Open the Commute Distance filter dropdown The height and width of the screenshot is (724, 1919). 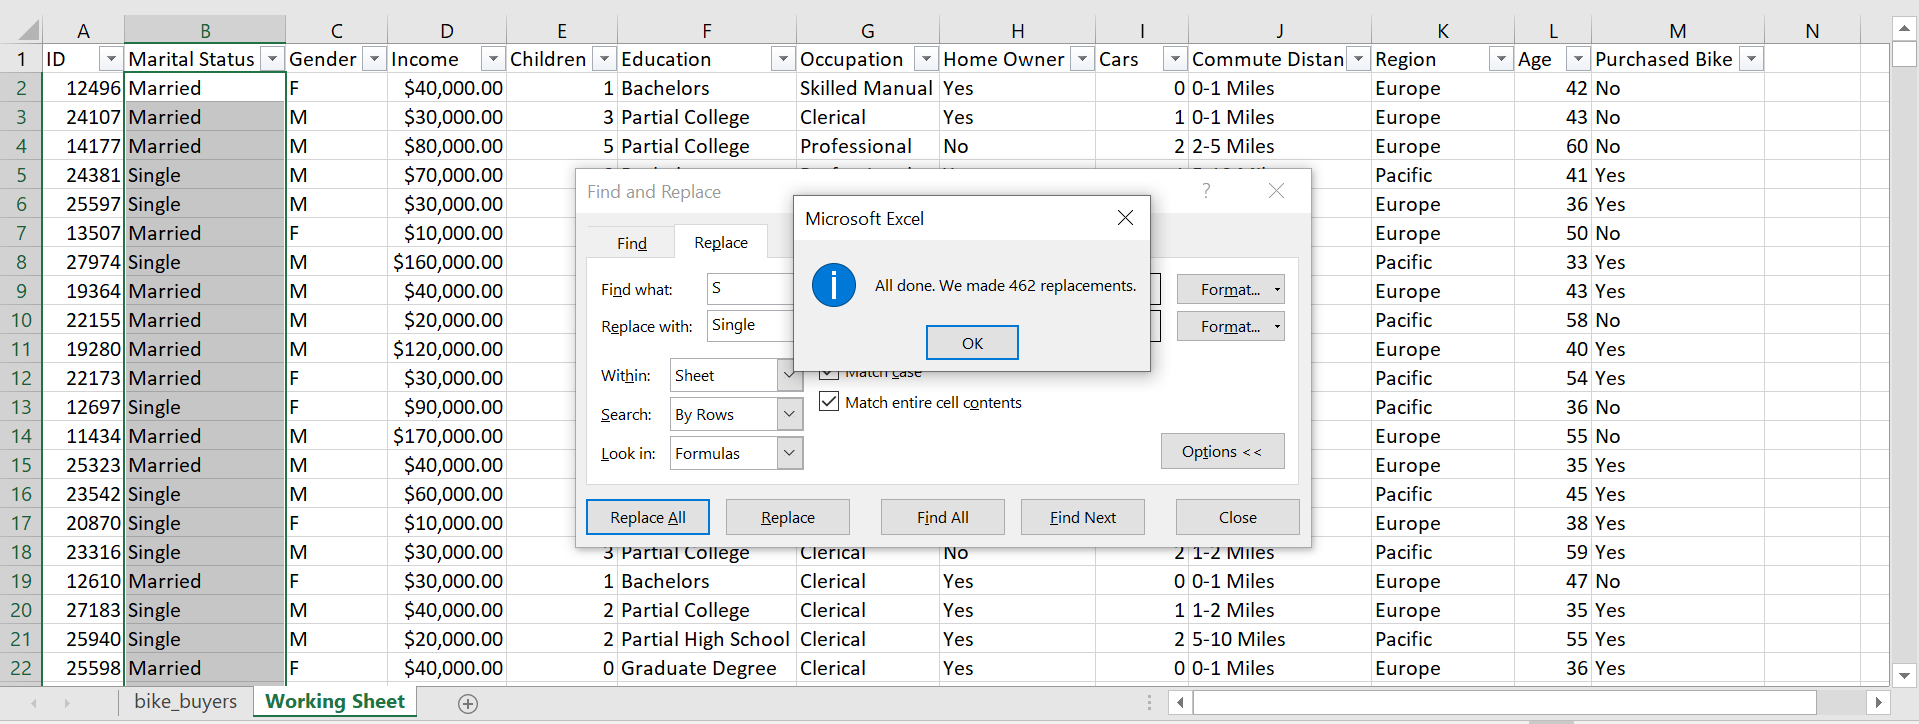pyautogui.click(x=1358, y=60)
